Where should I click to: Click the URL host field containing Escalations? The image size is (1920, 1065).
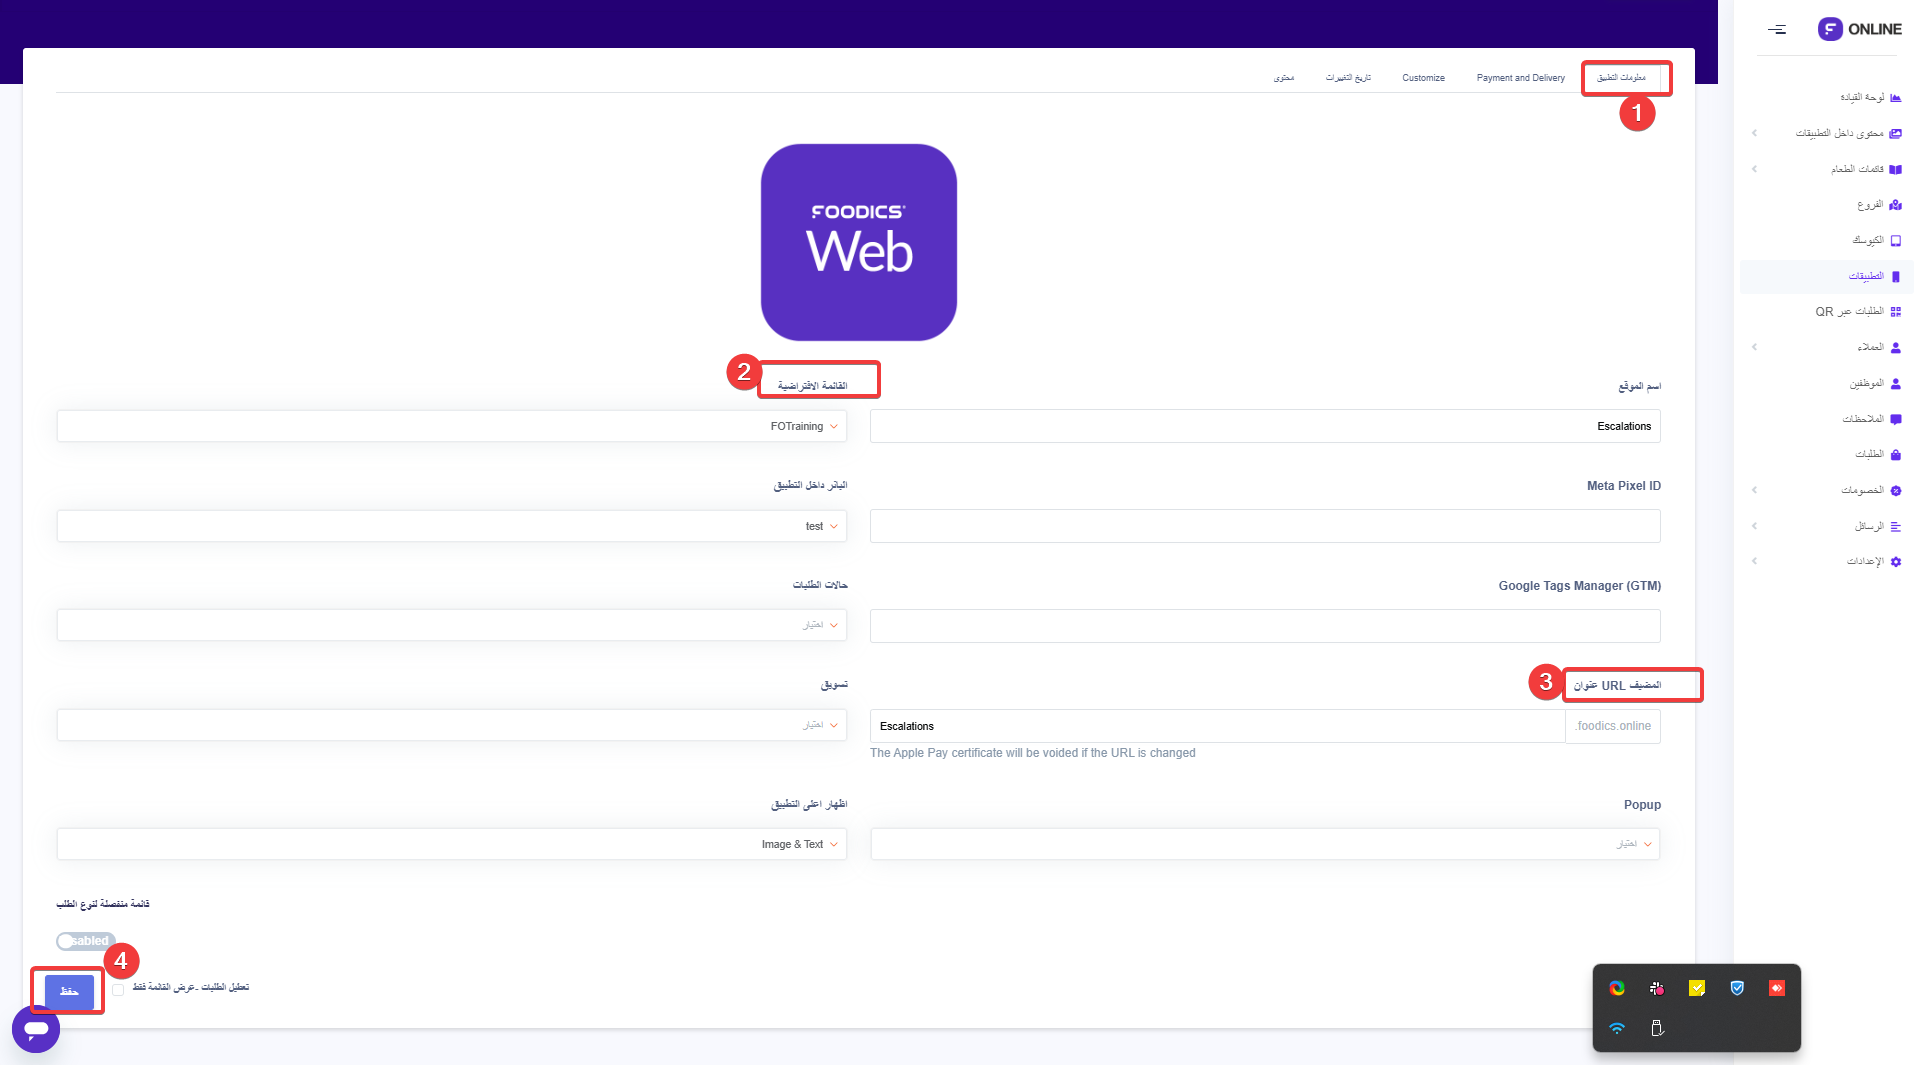click(x=1217, y=726)
